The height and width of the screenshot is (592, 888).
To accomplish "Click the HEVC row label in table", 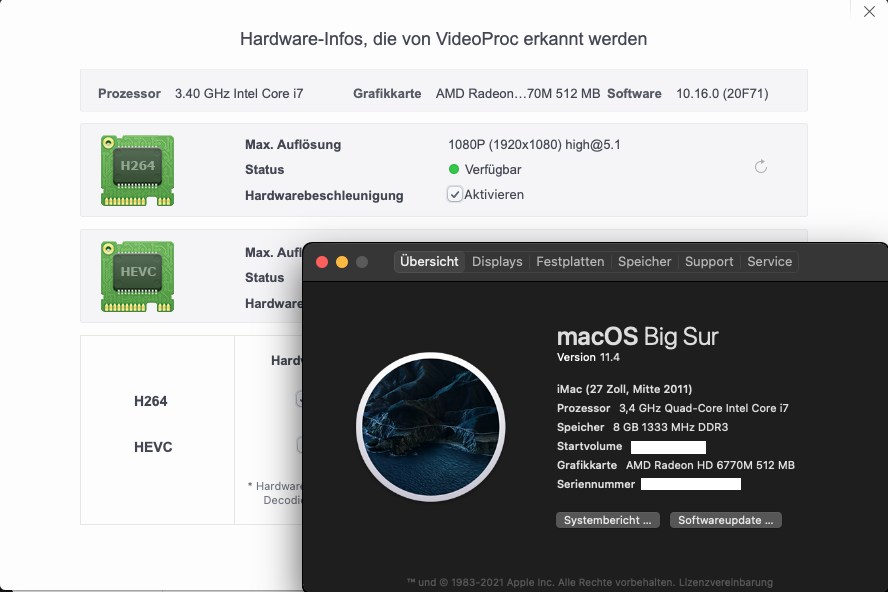I will click(153, 447).
